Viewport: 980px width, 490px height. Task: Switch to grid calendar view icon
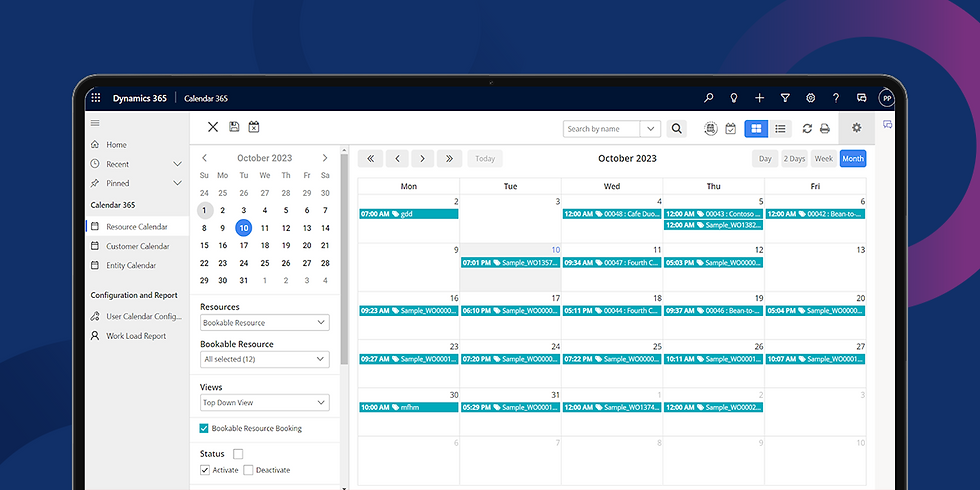756,129
